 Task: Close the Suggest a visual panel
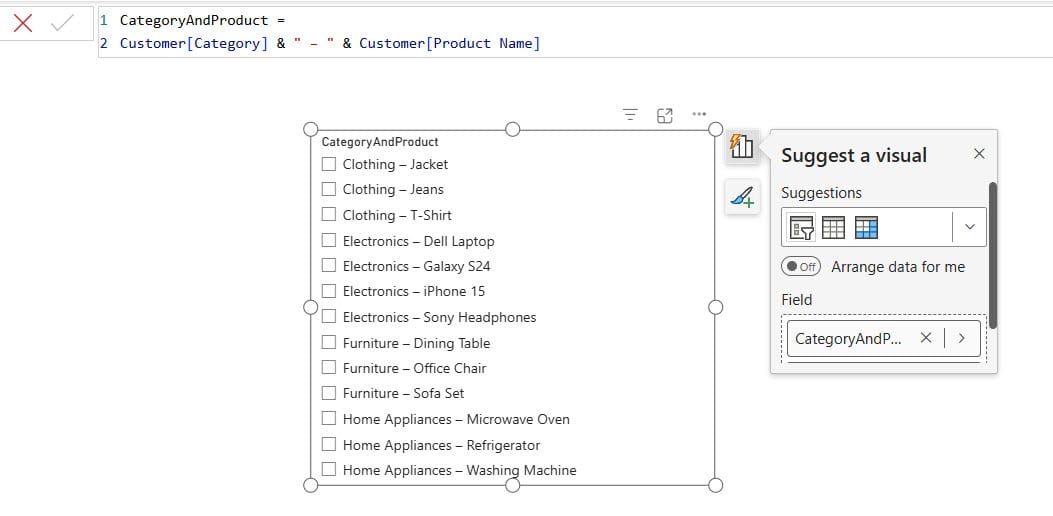(x=979, y=154)
